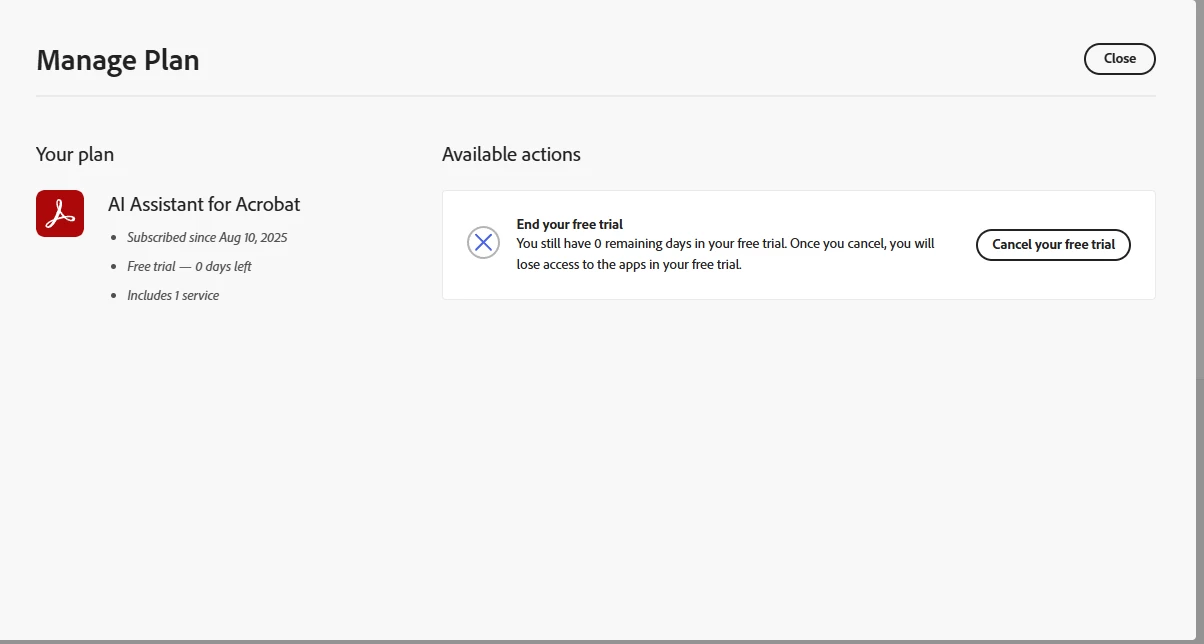
Task: Click the red Acrobat app icon
Action: [x=60, y=214]
